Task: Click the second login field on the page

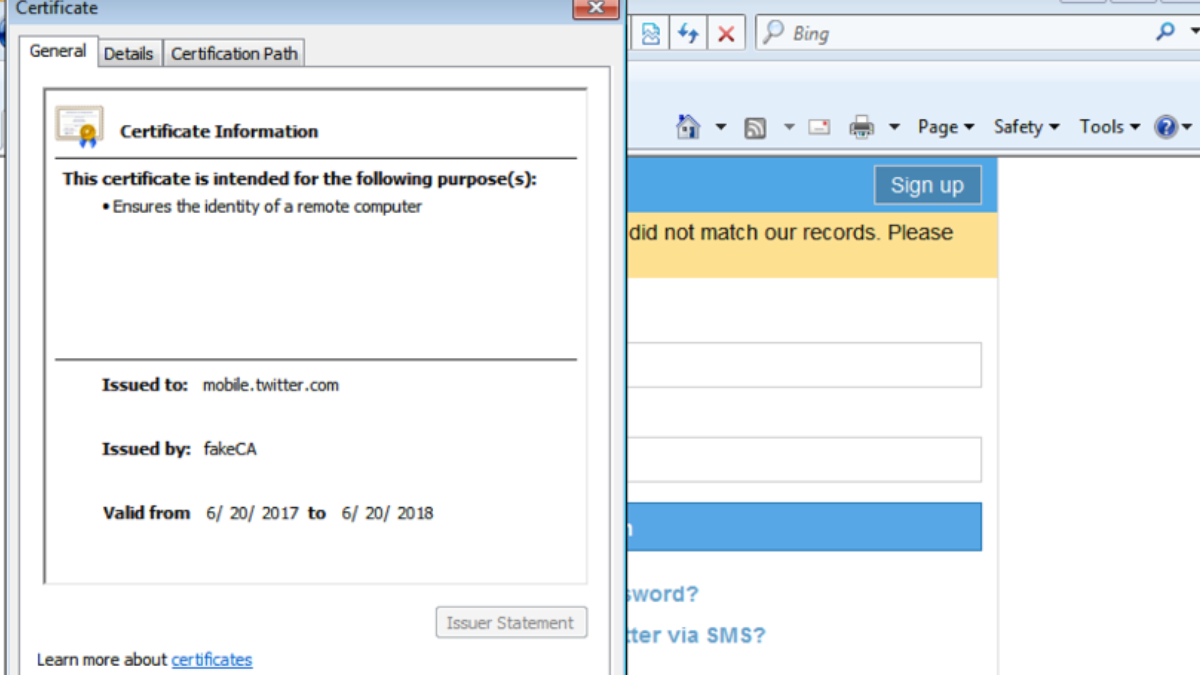Action: (805, 460)
